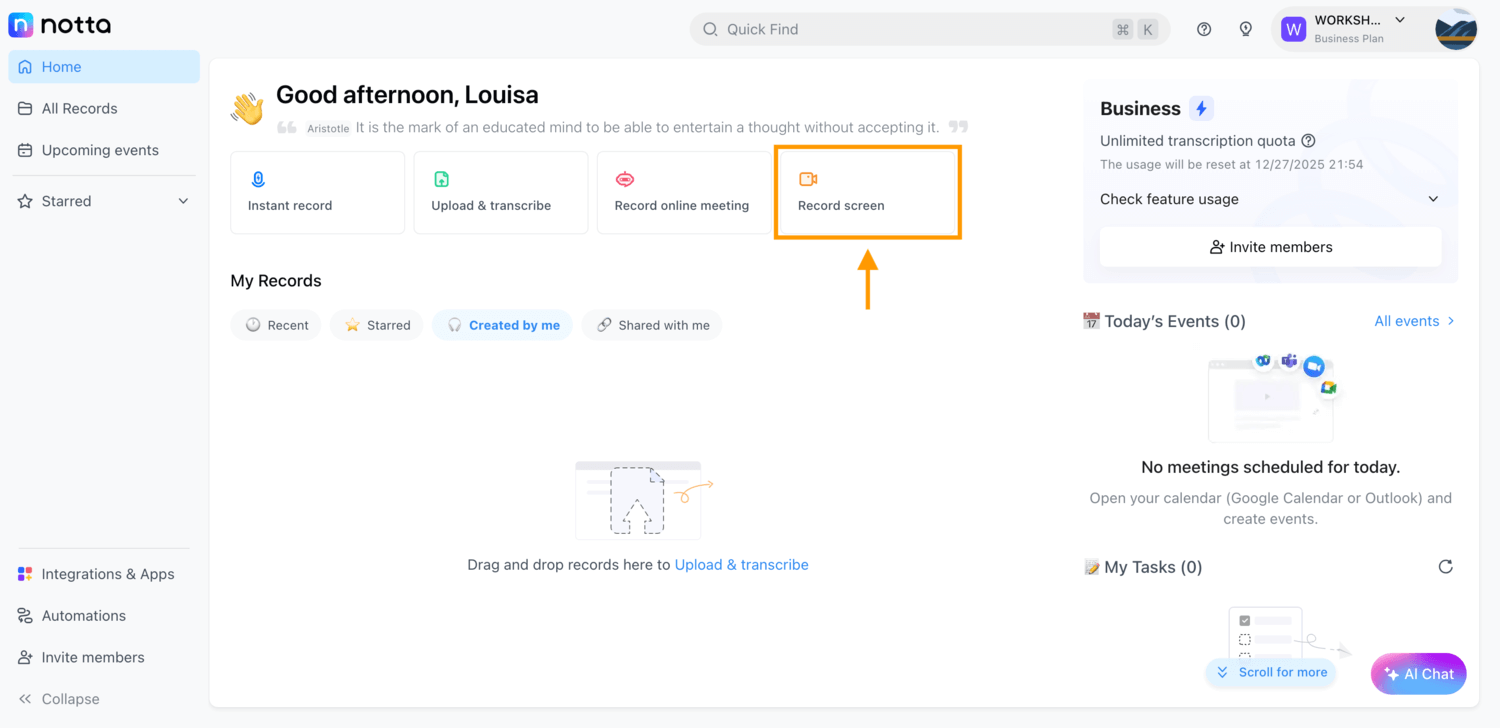
Task: Select the Recent records tab
Action: click(276, 325)
